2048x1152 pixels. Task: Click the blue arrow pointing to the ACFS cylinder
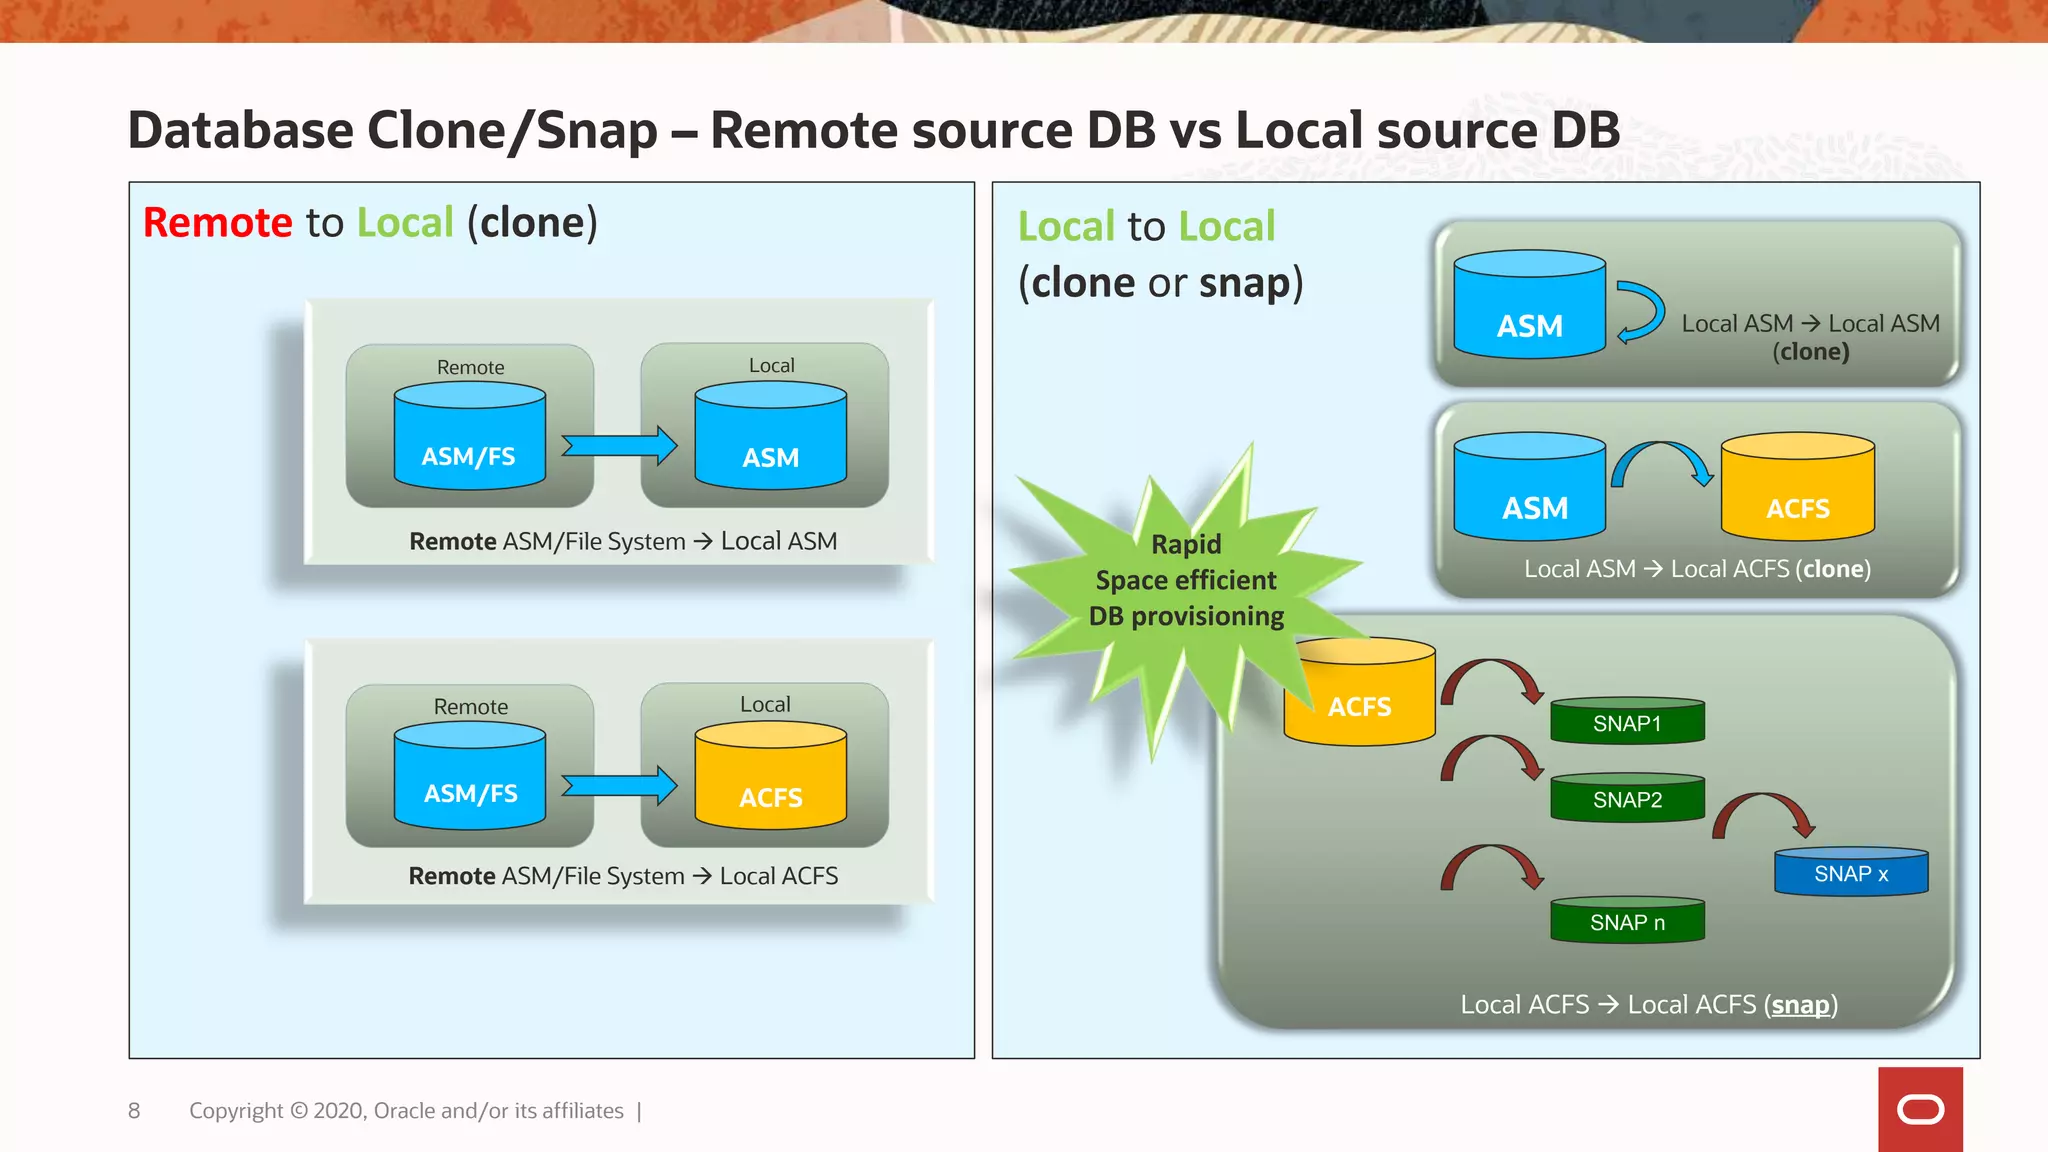pos(619,785)
